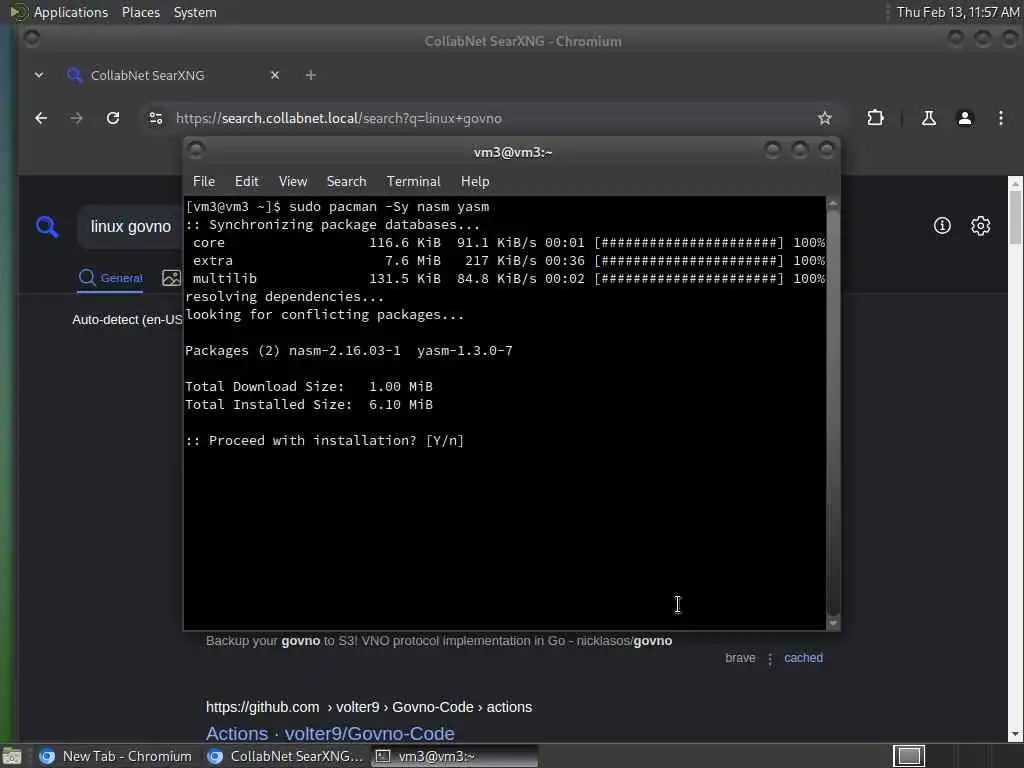Viewport: 1024px width, 768px height.
Task: Open SearXNG preferences gear icon
Action: pyautogui.click(x=980, y=226)
